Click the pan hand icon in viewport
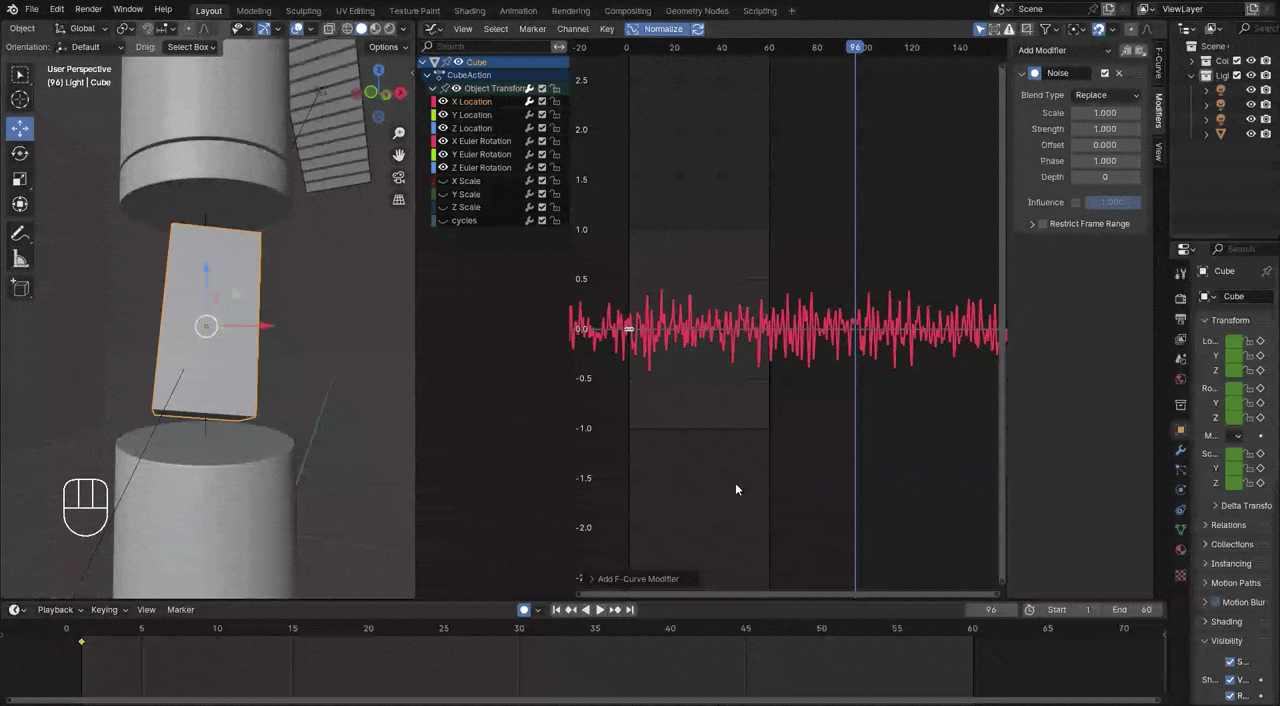The height and width of the screenshot is (706, 1280). pyautogui.click(x=399, y=155)
